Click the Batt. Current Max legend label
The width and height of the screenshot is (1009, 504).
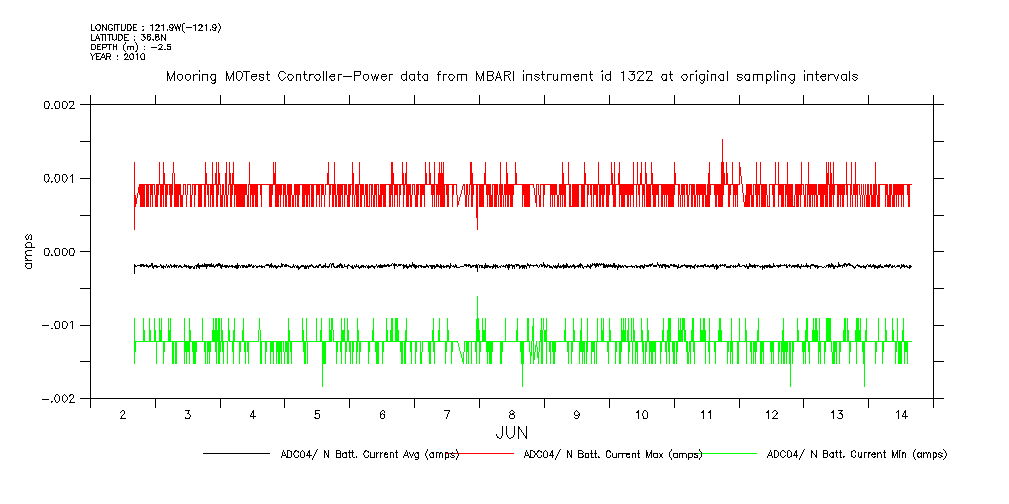click(612, 454)
